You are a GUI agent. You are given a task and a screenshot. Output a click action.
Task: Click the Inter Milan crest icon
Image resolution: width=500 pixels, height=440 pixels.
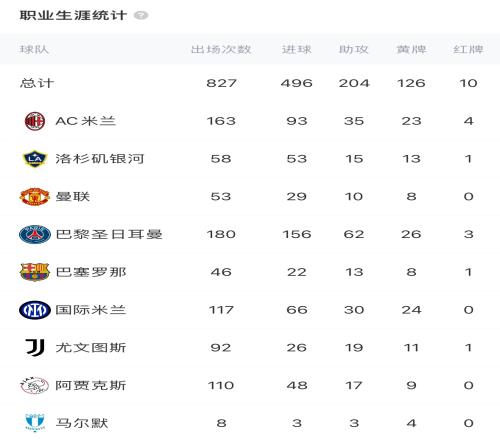(35, 310)
